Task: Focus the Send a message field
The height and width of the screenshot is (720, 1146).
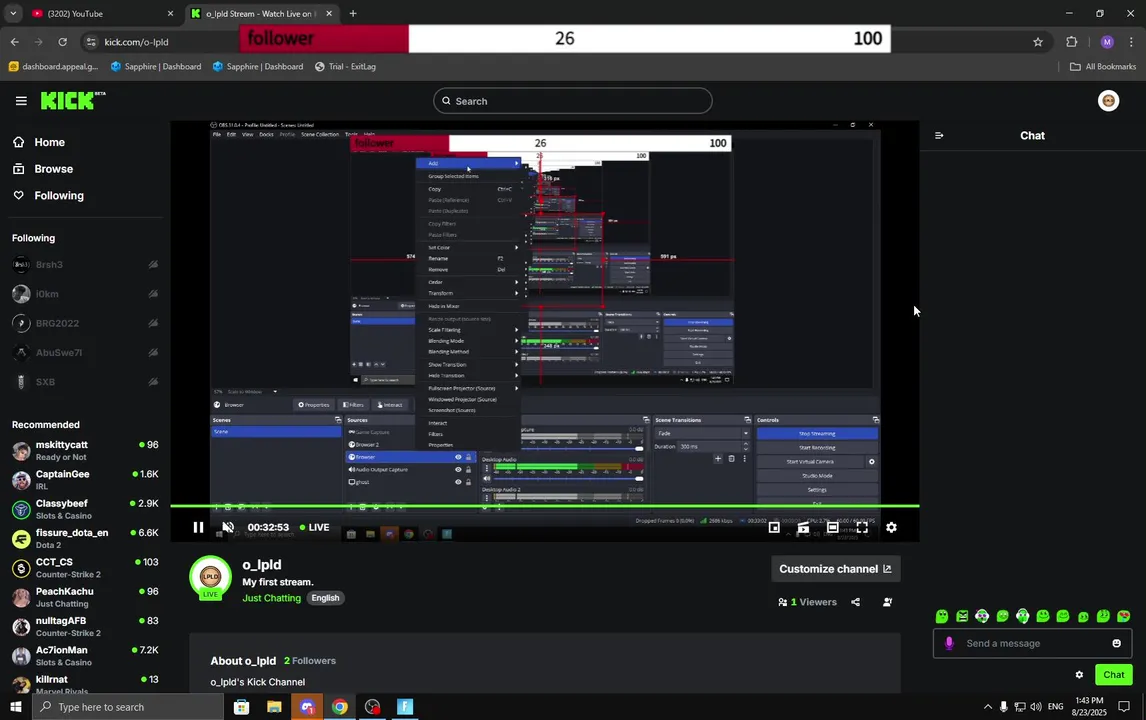Action: (1032, 643)
